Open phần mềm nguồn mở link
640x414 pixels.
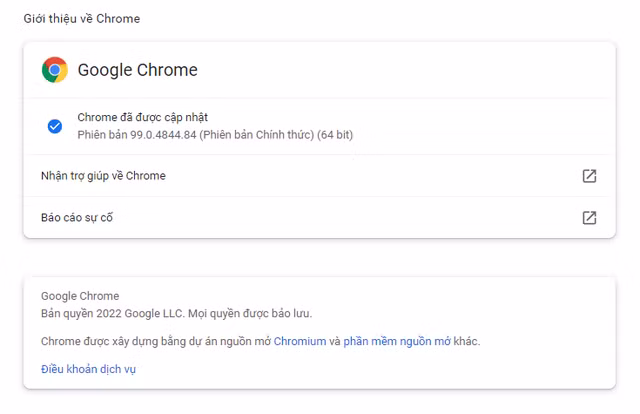[x=397, y=341]
